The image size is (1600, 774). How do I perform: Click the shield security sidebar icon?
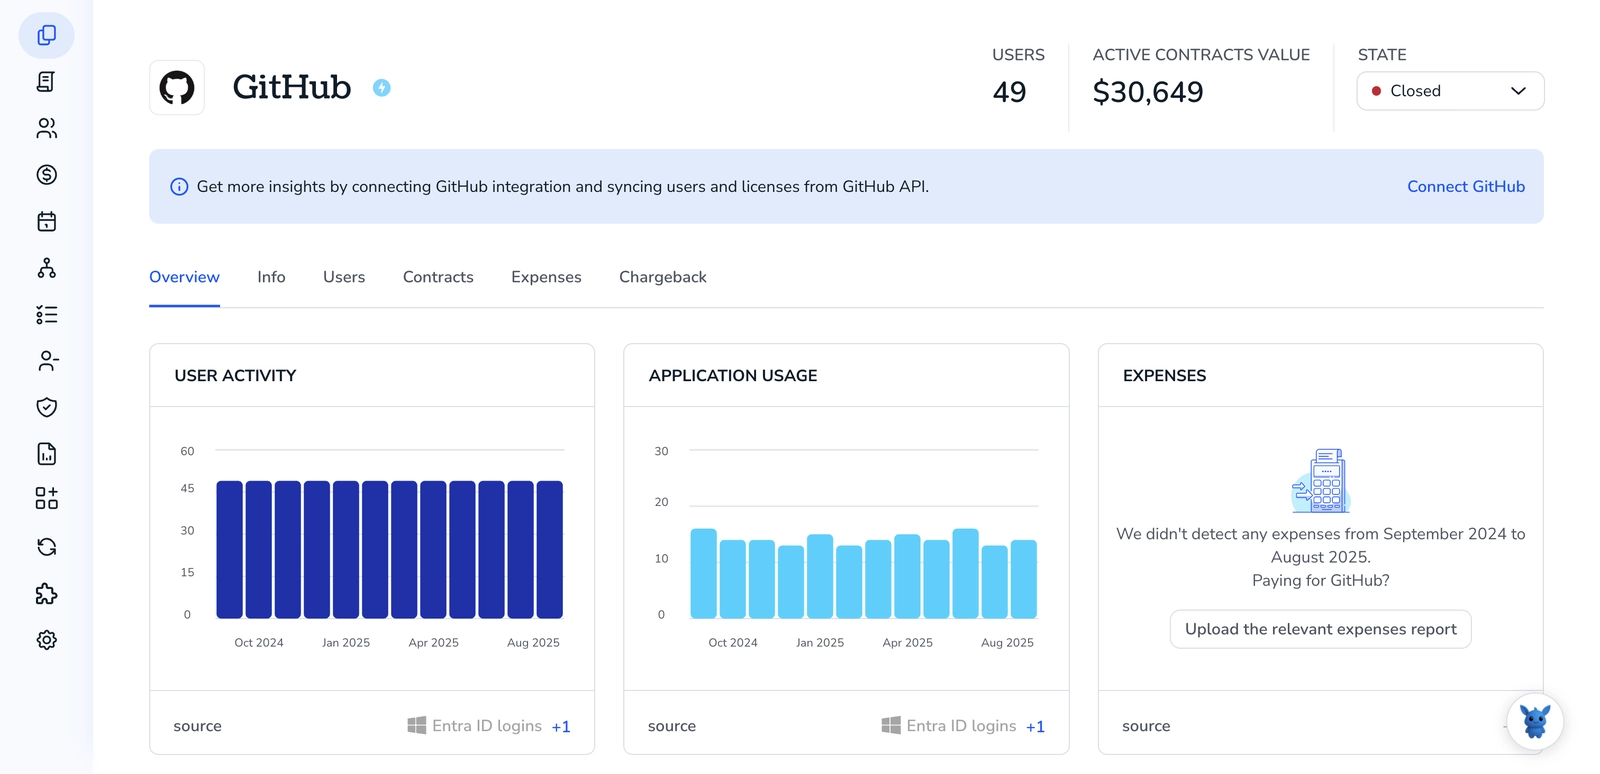tap(46, 407)
